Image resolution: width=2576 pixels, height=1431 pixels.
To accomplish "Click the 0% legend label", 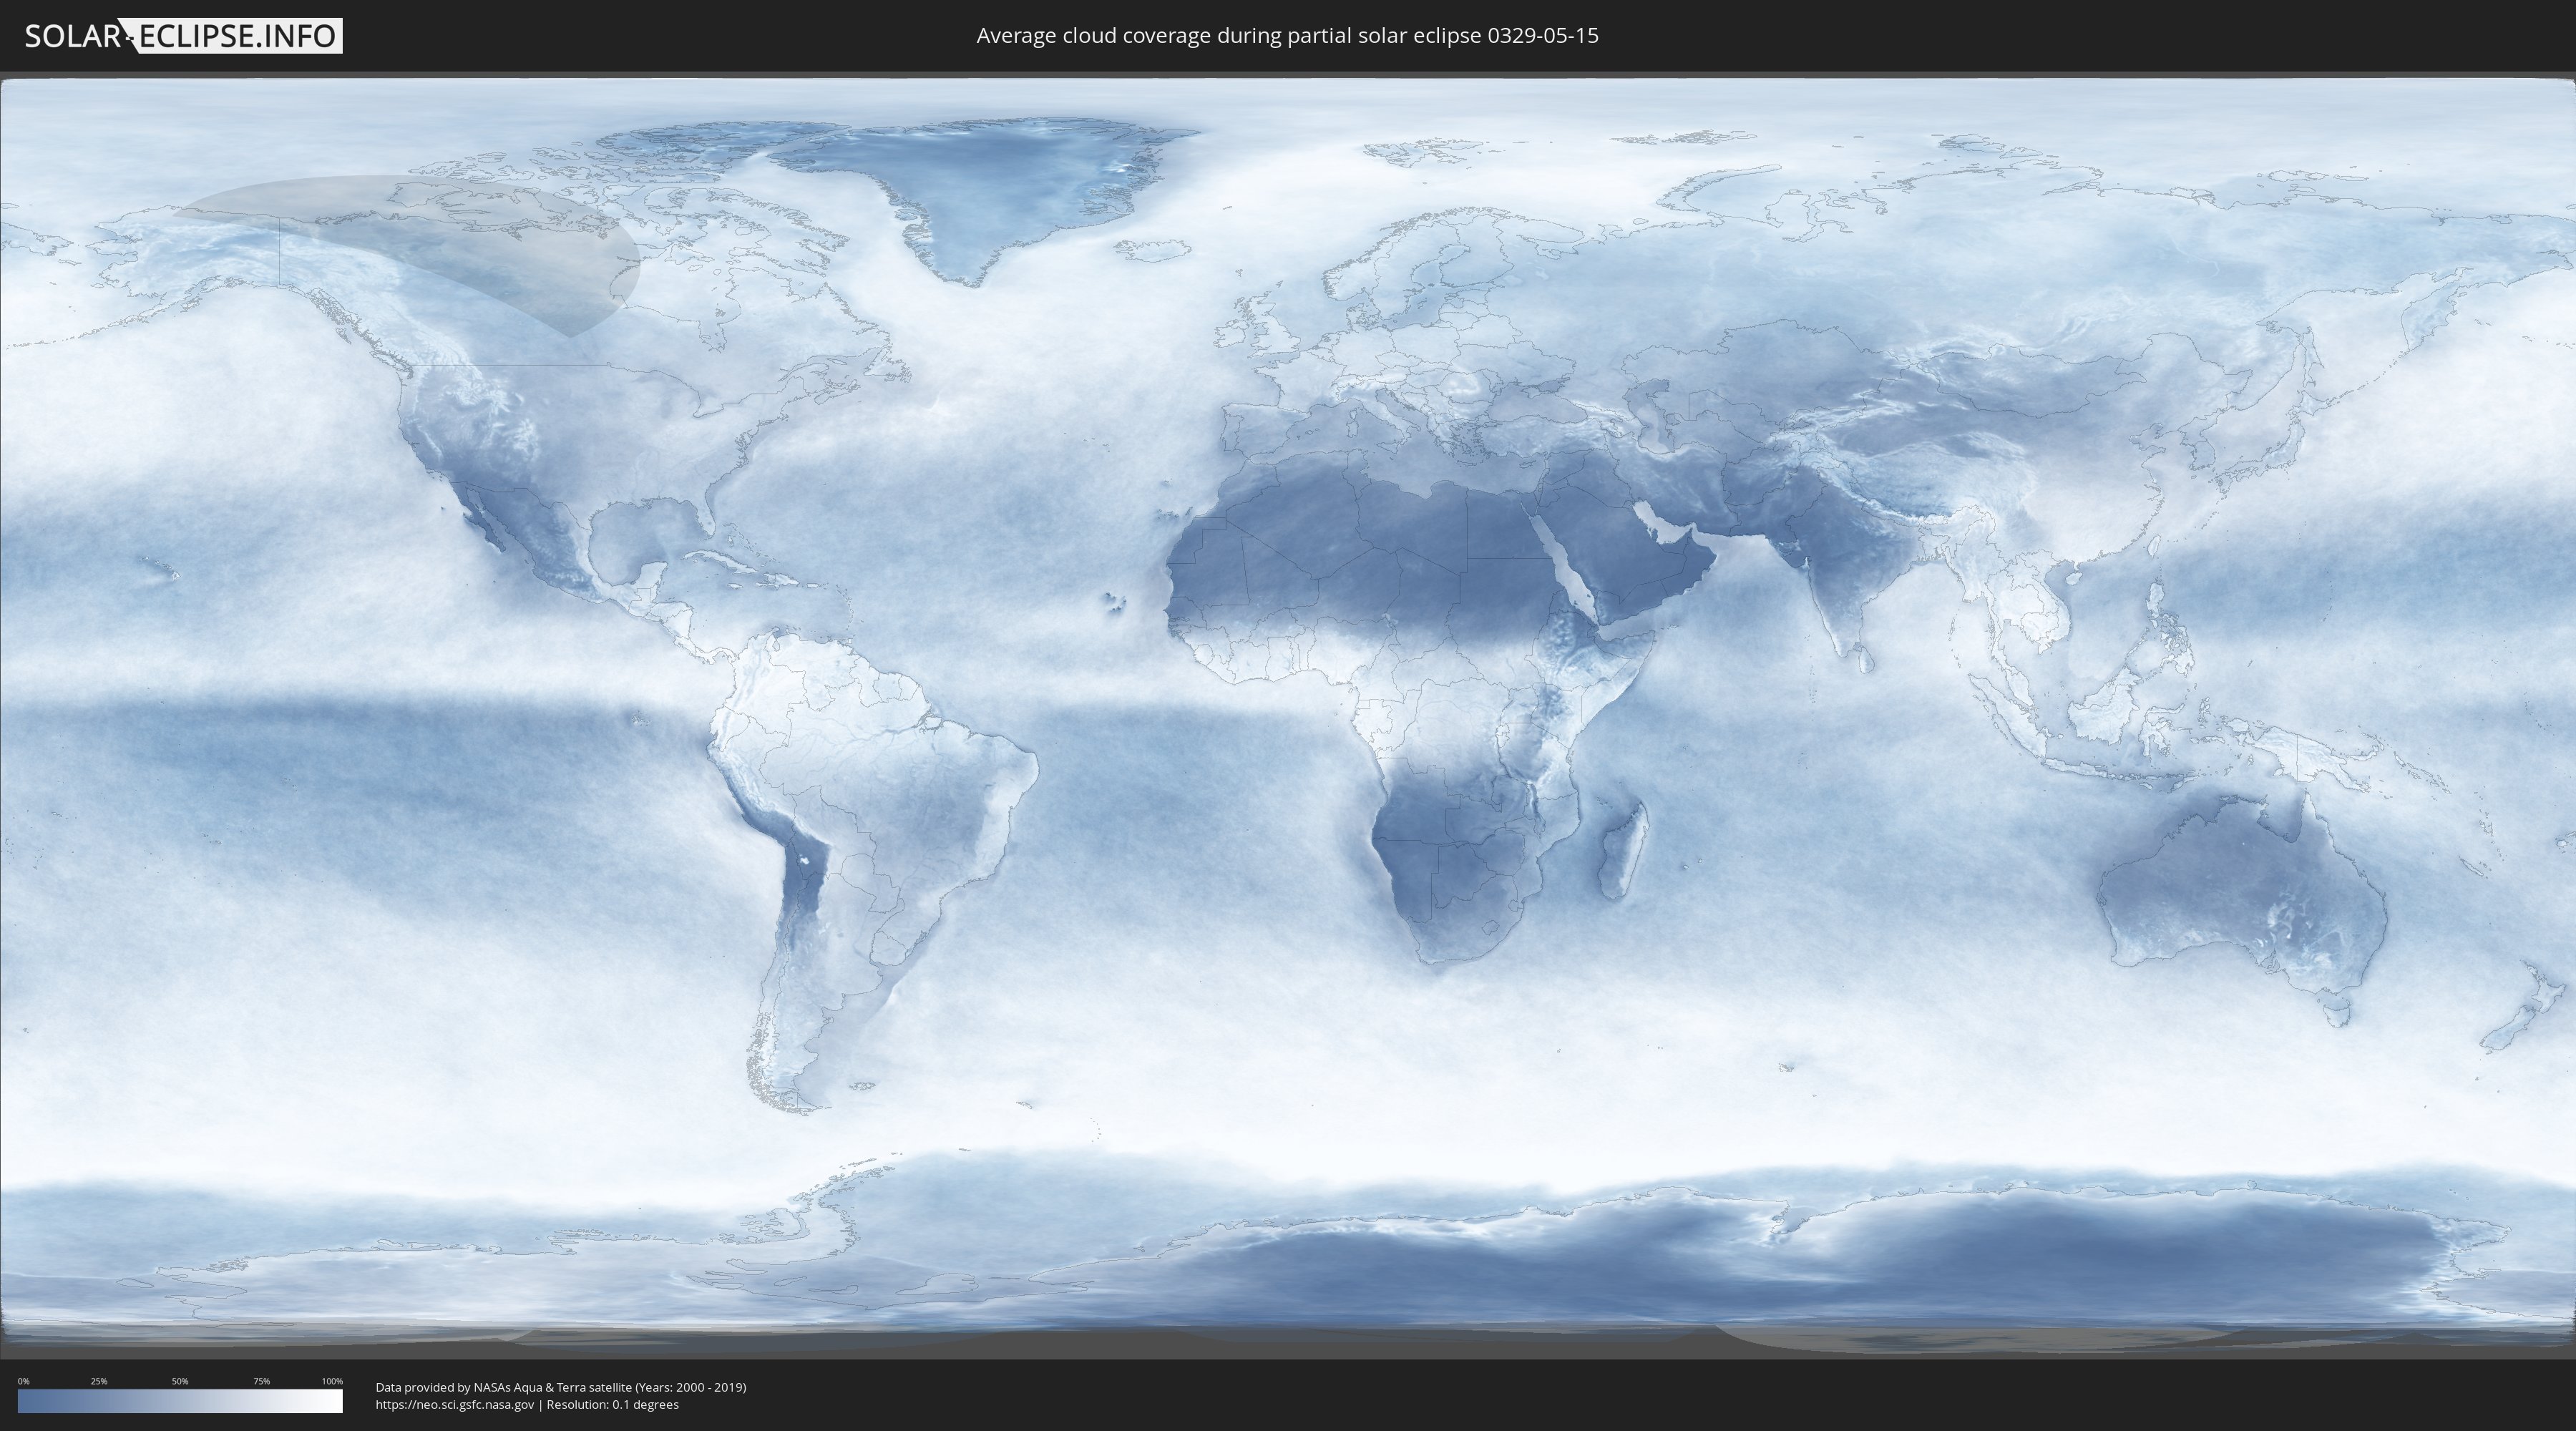I will pos(23,1381).
